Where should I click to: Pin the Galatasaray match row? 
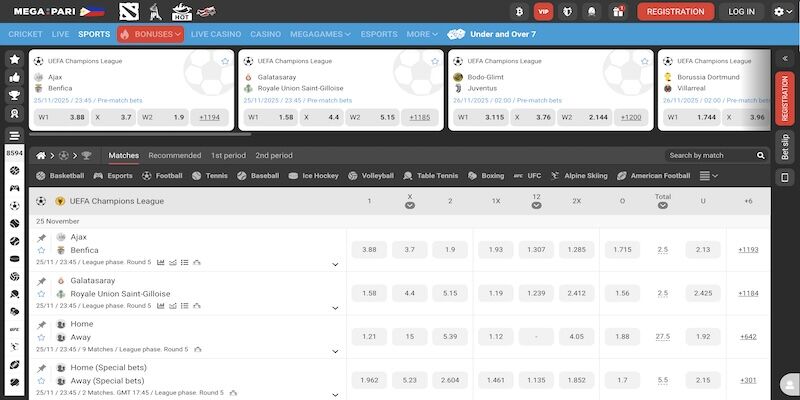pyautogui.click(x=41, y=281)
